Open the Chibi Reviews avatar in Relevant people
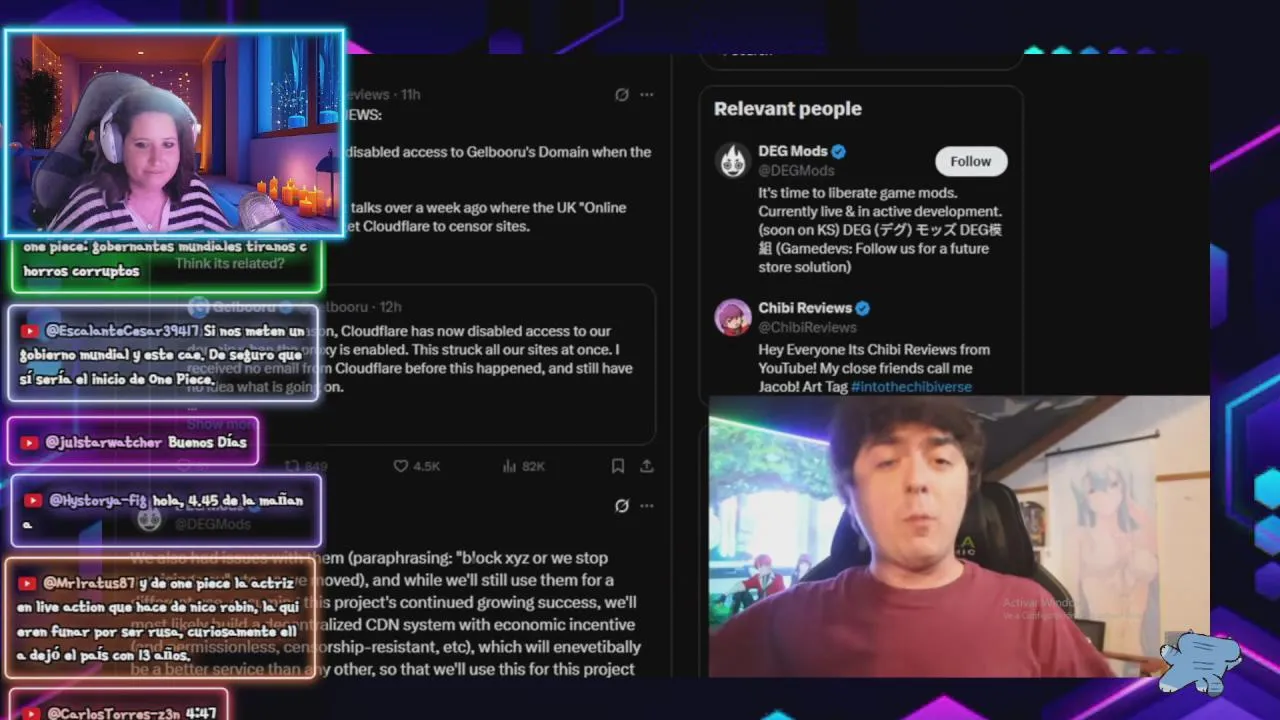 [x=733, y=317]
